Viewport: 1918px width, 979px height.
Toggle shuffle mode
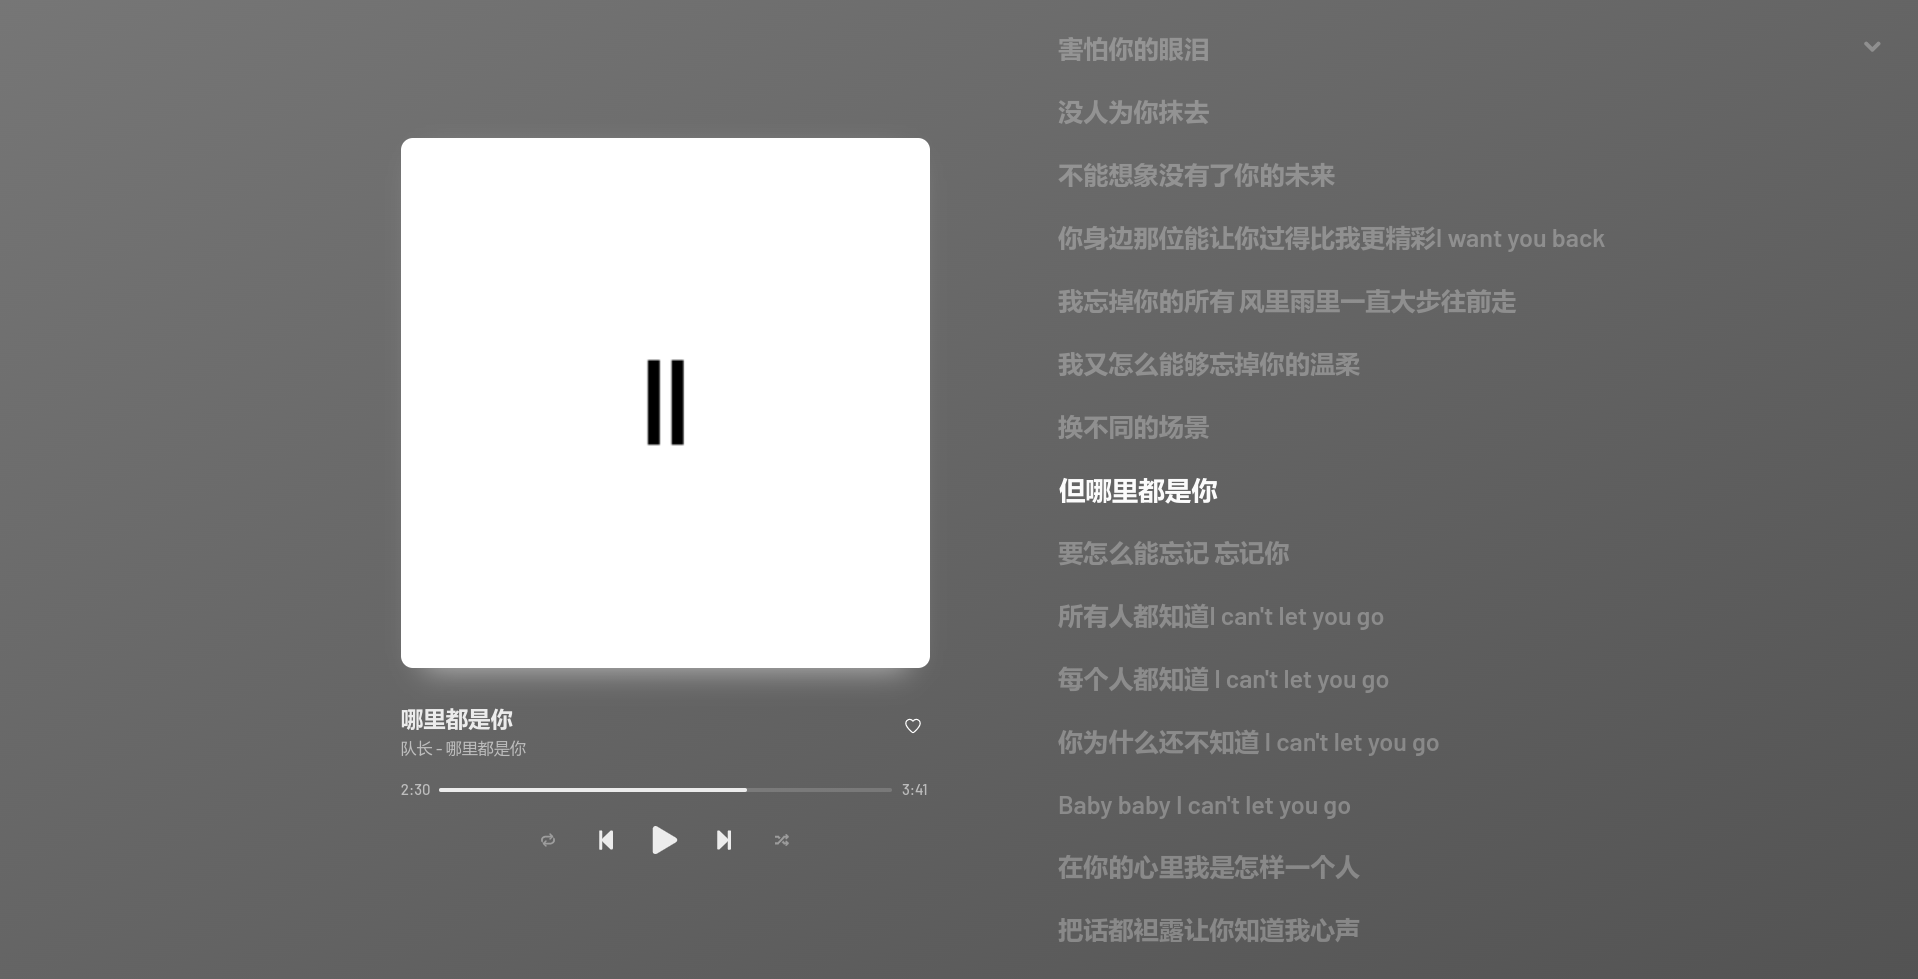coord(781,840)
